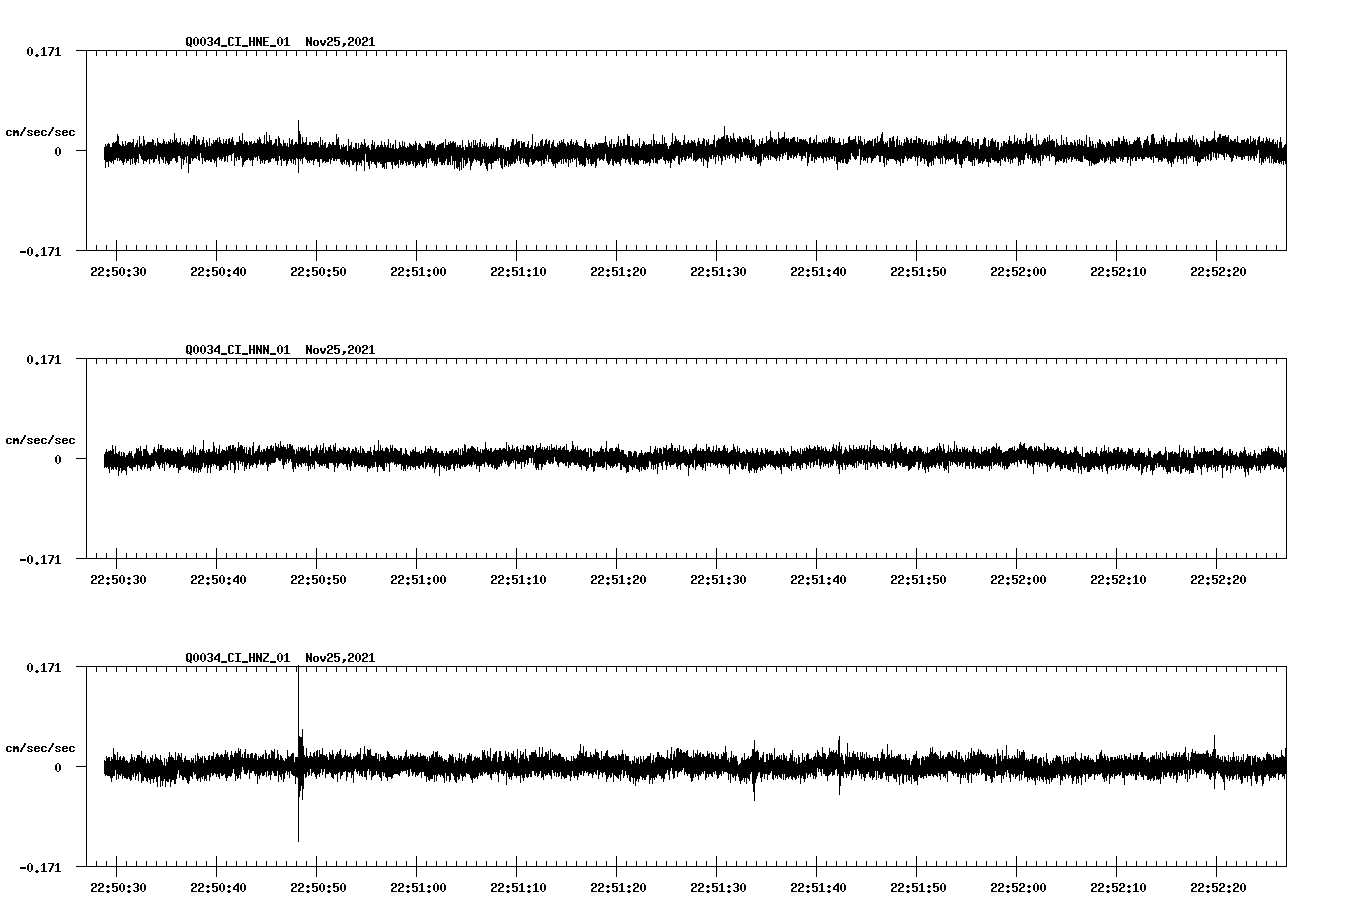
Task: Click 22:50:50 time label under HNN plot
Action: [318, 579]
